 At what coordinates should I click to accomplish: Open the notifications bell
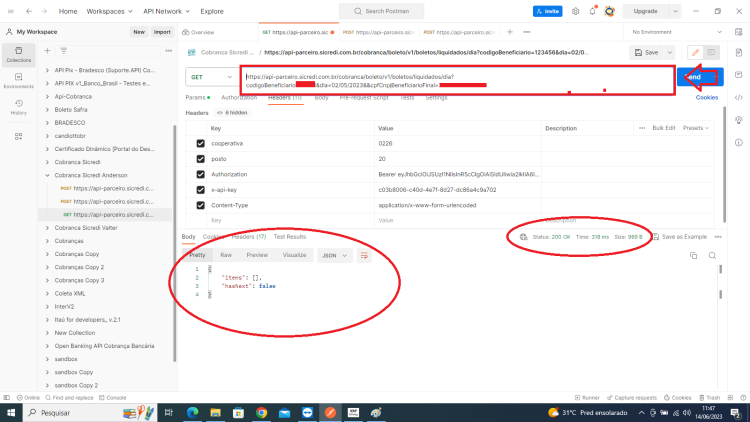point(592,11)
